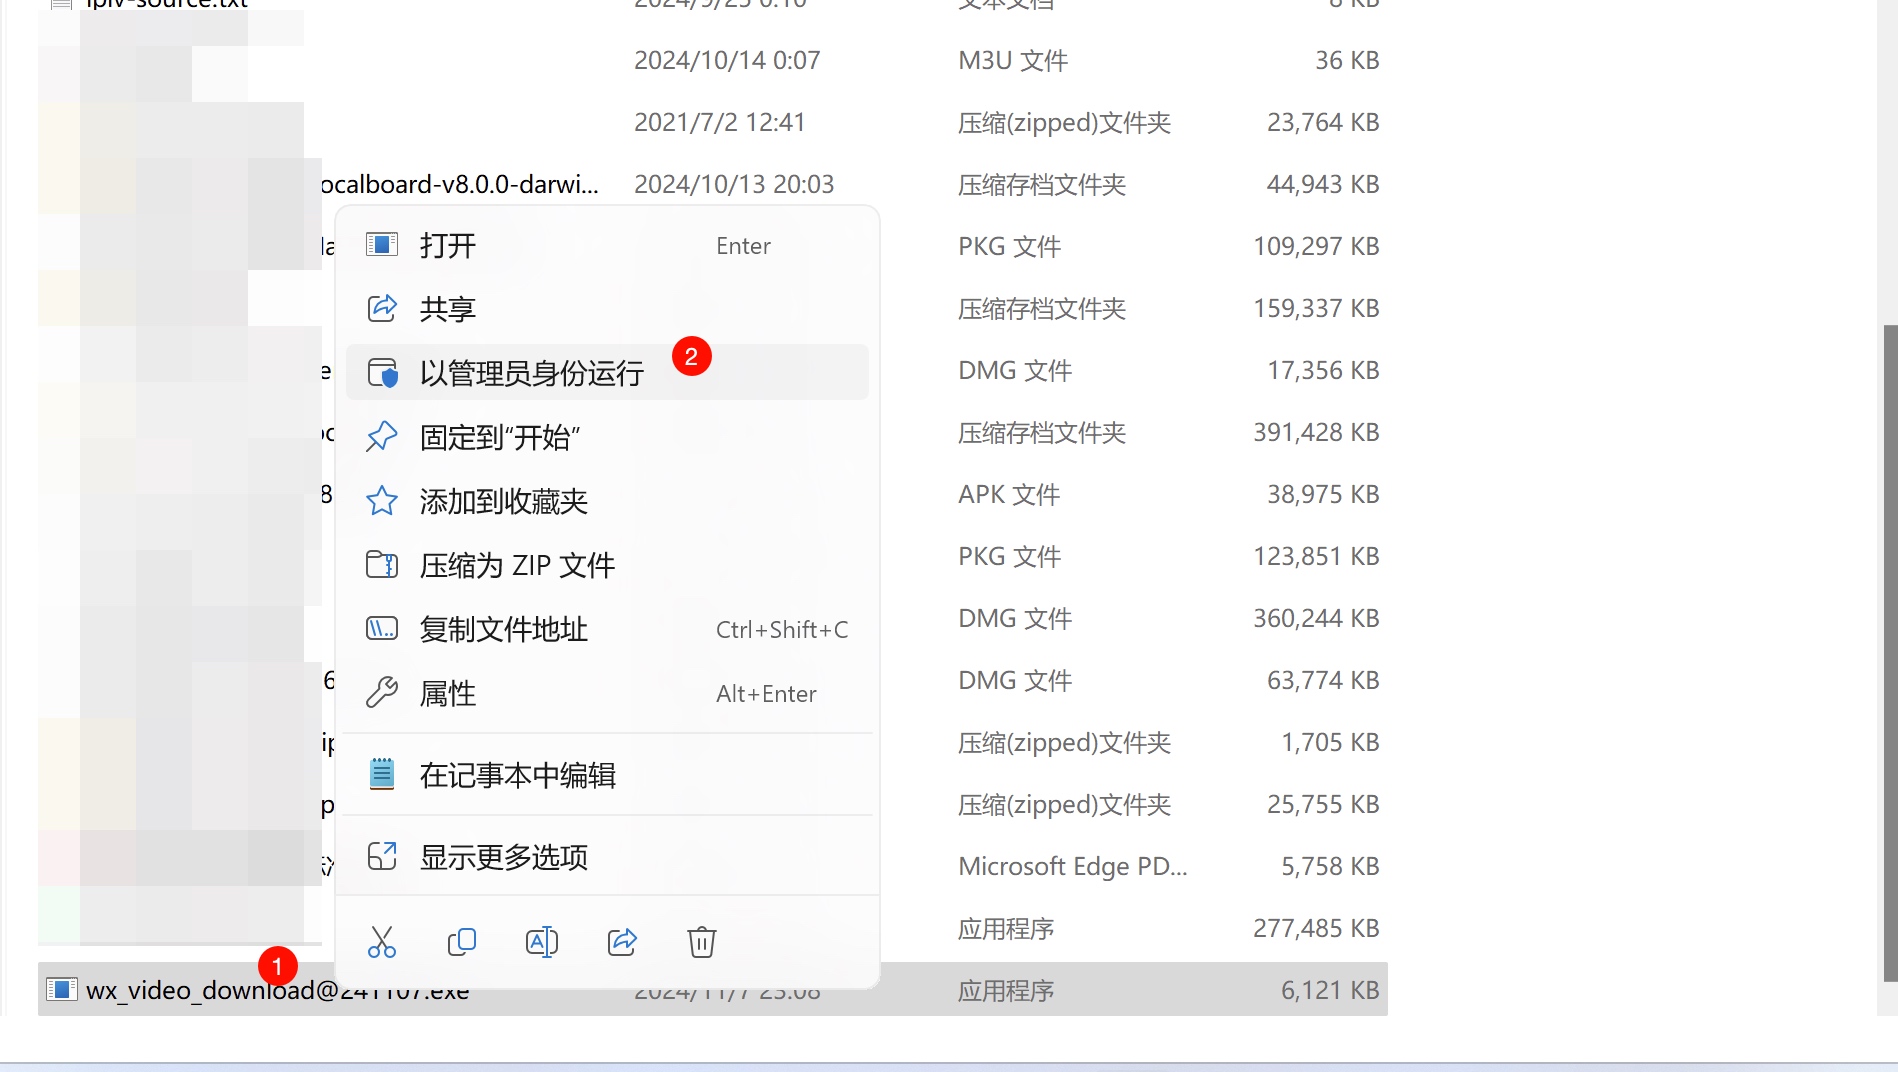This screenshot has width=1898, height=1072.
Task: Click Microsoft Edge PD... type cell
Action: coord(1073,867)
